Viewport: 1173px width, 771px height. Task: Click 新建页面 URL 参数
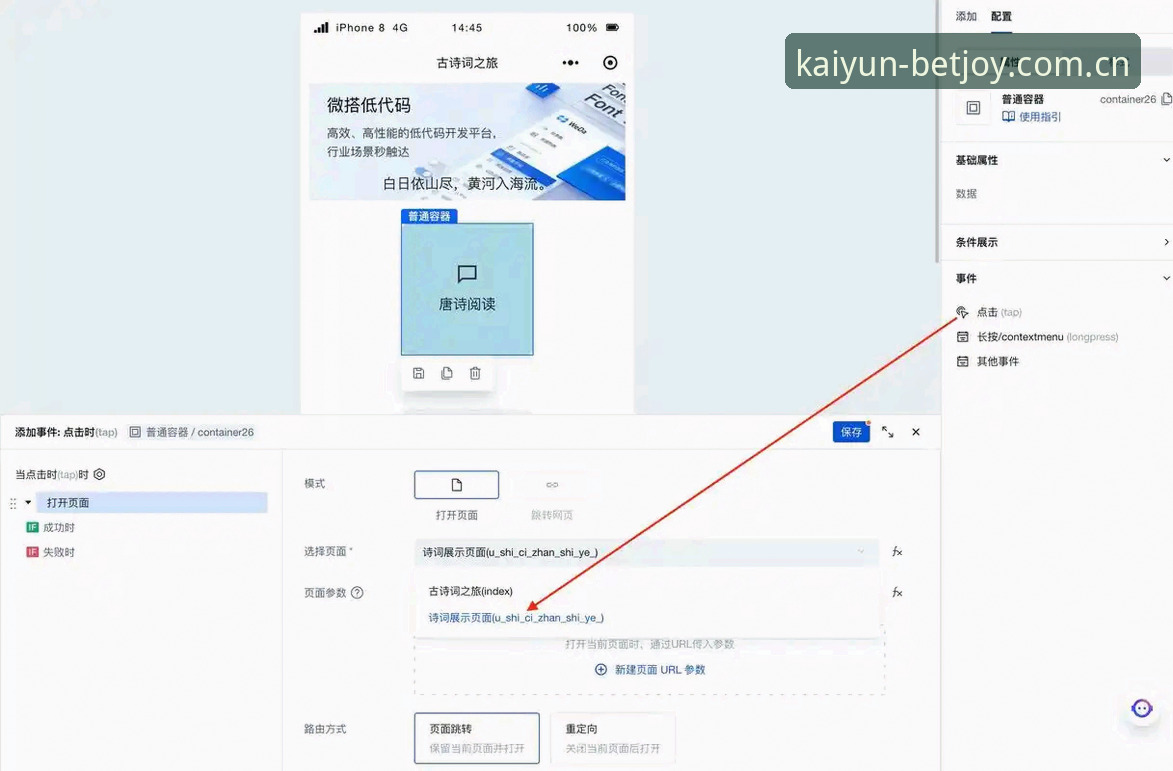pos(650,669)
